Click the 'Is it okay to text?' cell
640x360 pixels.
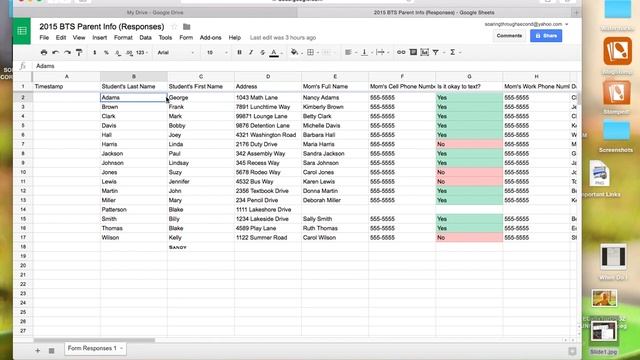(469, 87)
